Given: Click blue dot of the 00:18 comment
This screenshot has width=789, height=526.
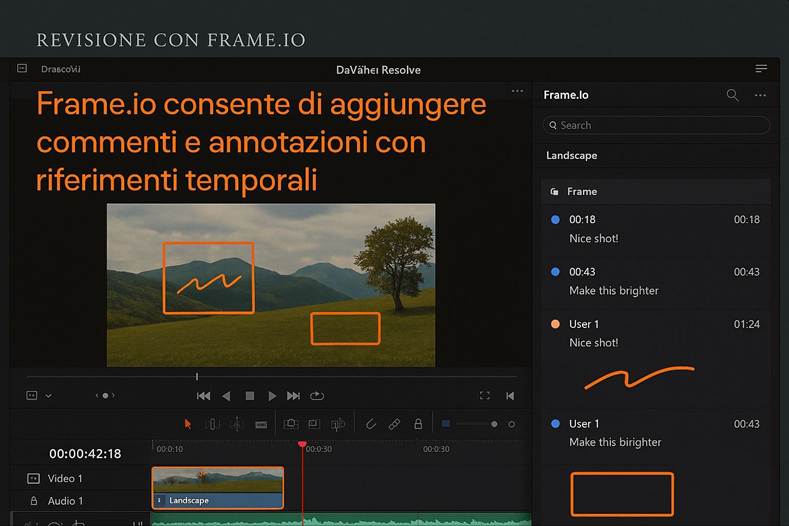Looking at the screenshot, I should (556, 219).
